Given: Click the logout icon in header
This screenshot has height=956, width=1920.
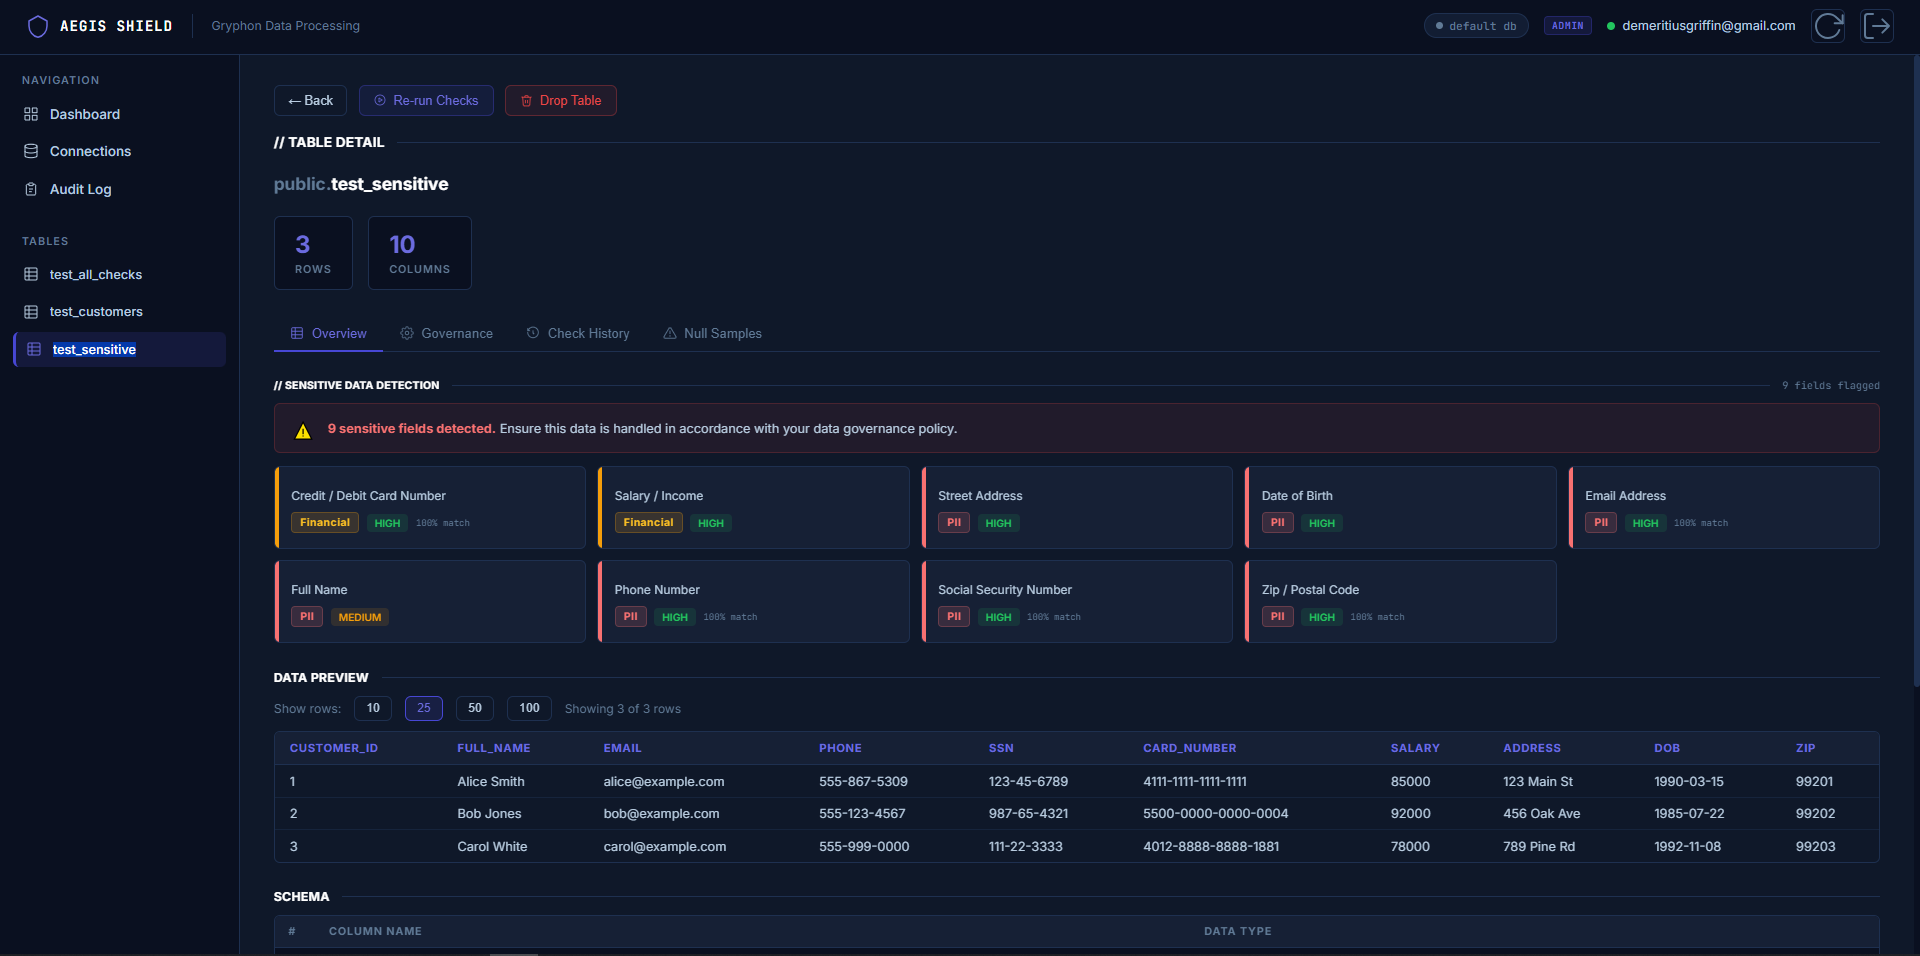Looking at the screenshot, I should coord(1877,26).
